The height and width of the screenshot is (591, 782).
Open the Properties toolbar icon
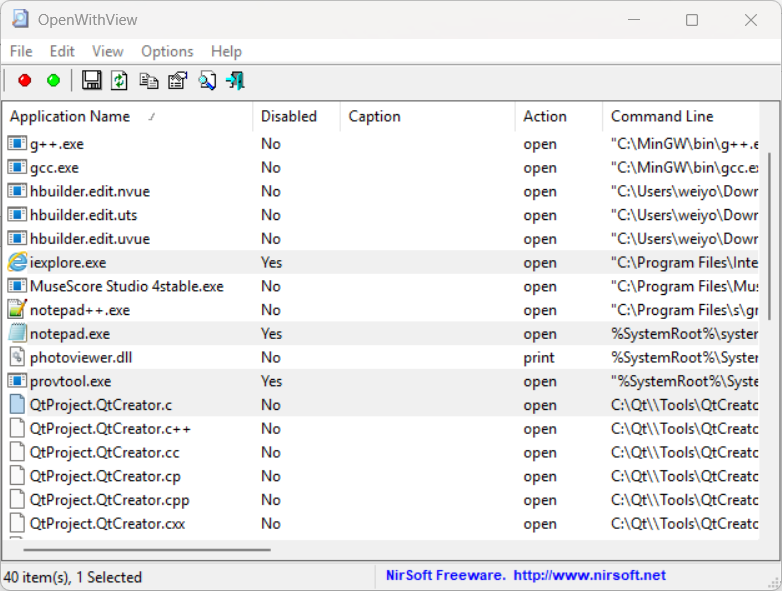pyautogui.click(x=178, y=80)
